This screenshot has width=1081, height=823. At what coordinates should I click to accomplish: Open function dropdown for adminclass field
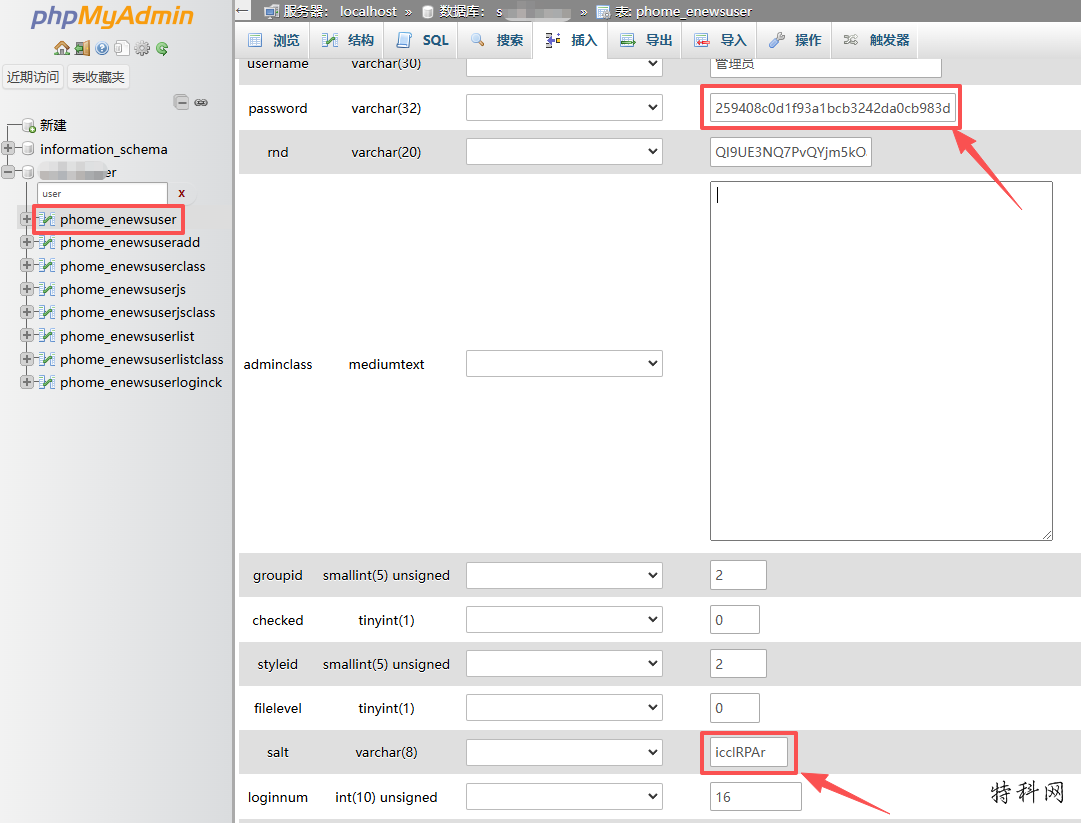(x=564, y=363)
